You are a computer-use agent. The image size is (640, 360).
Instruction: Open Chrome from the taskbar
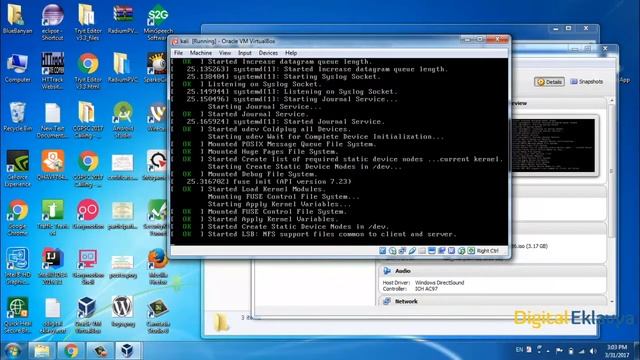(71, 351)
